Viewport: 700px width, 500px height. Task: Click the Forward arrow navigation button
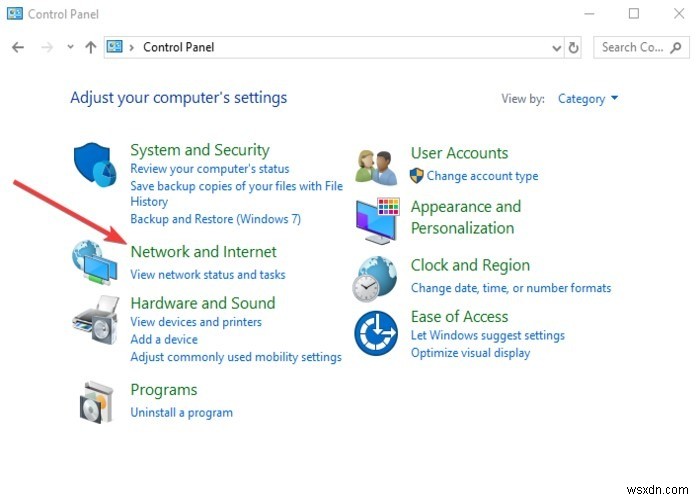point(47,47)
